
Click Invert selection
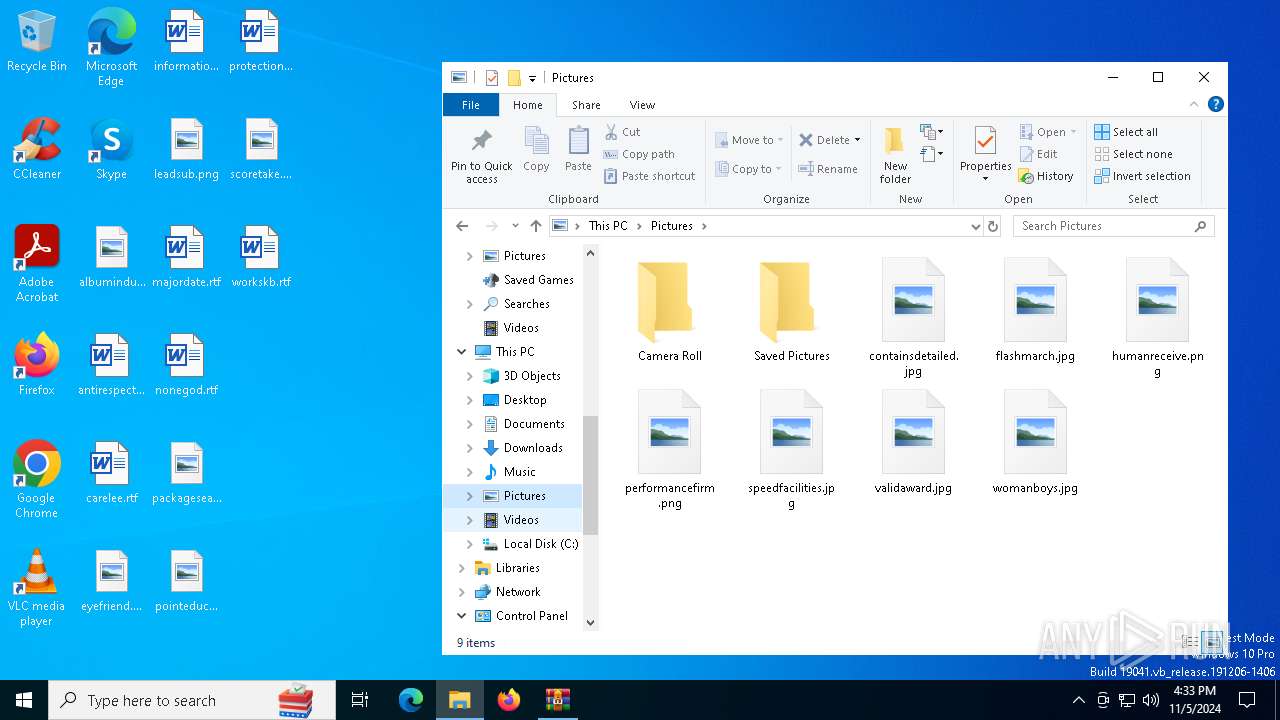(x=1142, y=176)
